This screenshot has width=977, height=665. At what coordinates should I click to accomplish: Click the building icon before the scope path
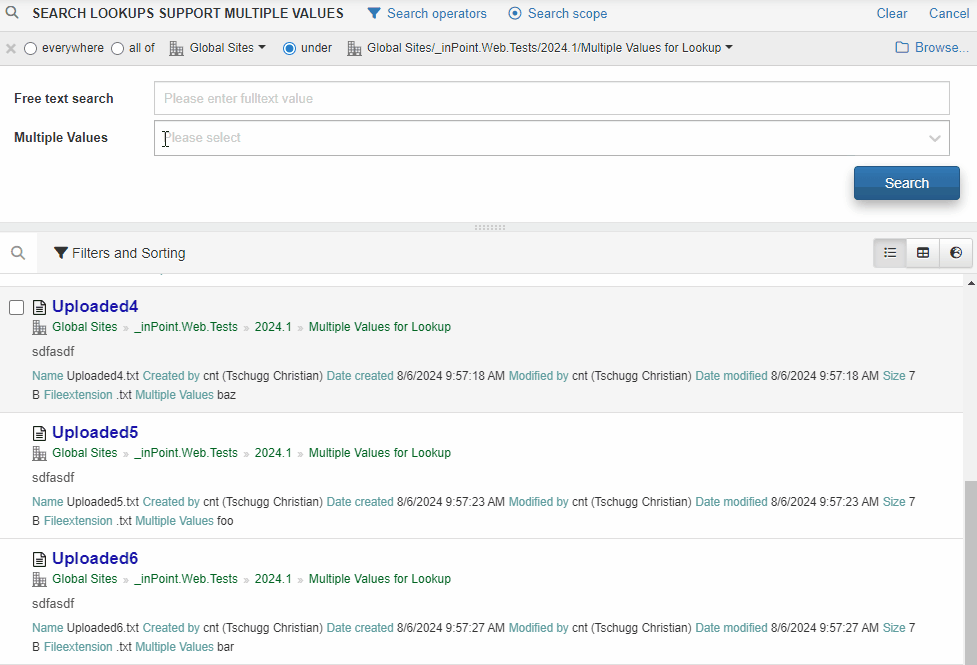pyautogui.click(x=354, y=48)
